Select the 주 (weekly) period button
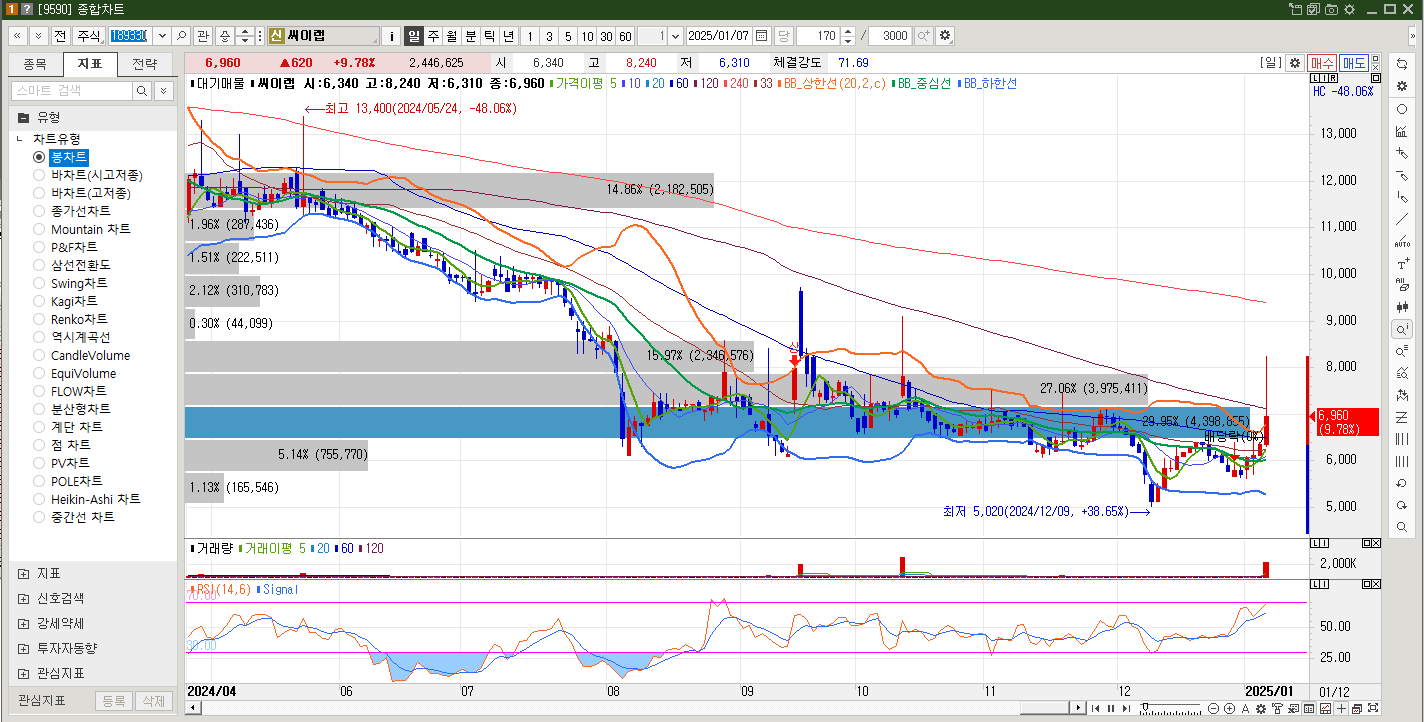The width and height of the screenshot is (1424, 722). (x=433, y=36)
